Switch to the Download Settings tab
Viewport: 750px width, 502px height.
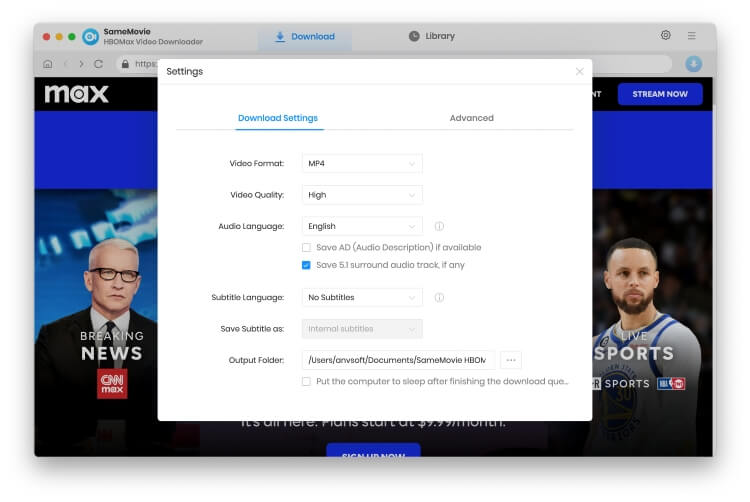point(278,118)
